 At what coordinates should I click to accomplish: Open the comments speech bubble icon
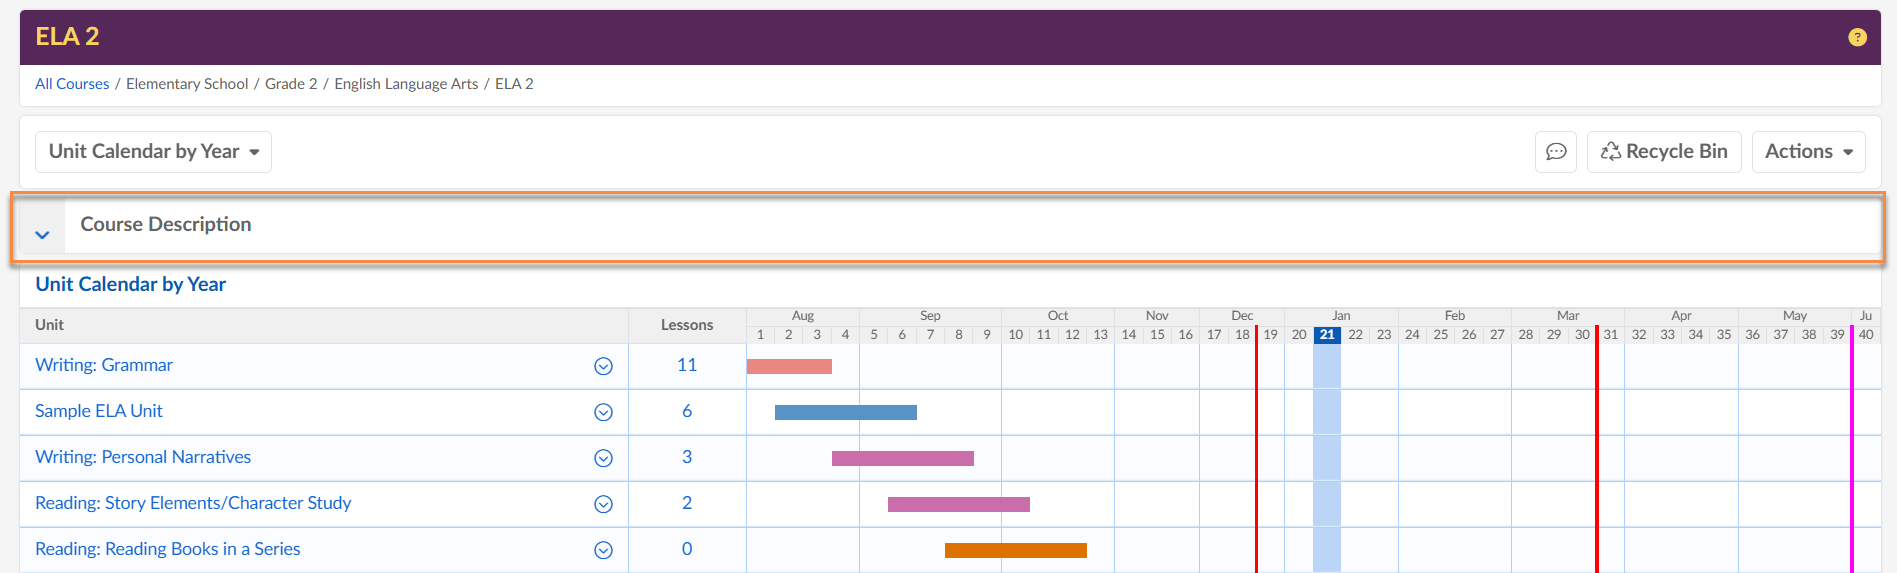(1556, 152)
